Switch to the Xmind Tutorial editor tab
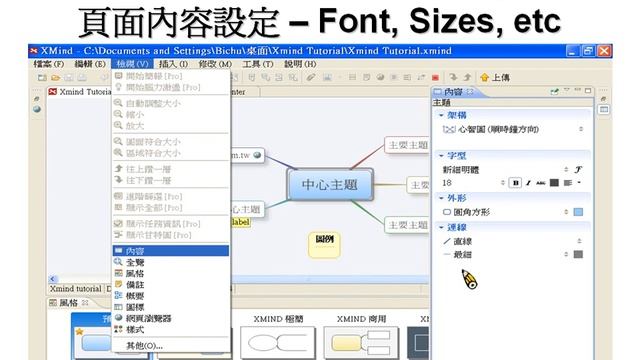 coord(80,92)
